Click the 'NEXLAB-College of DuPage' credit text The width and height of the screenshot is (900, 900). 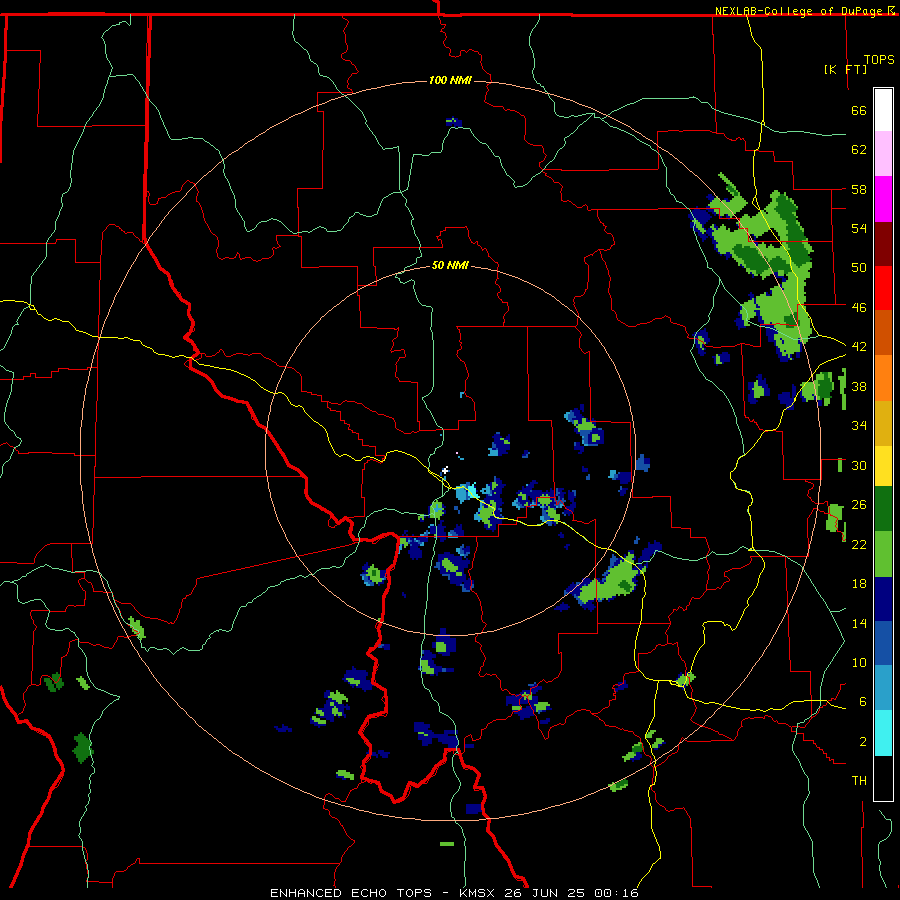[x=800, y=11]
